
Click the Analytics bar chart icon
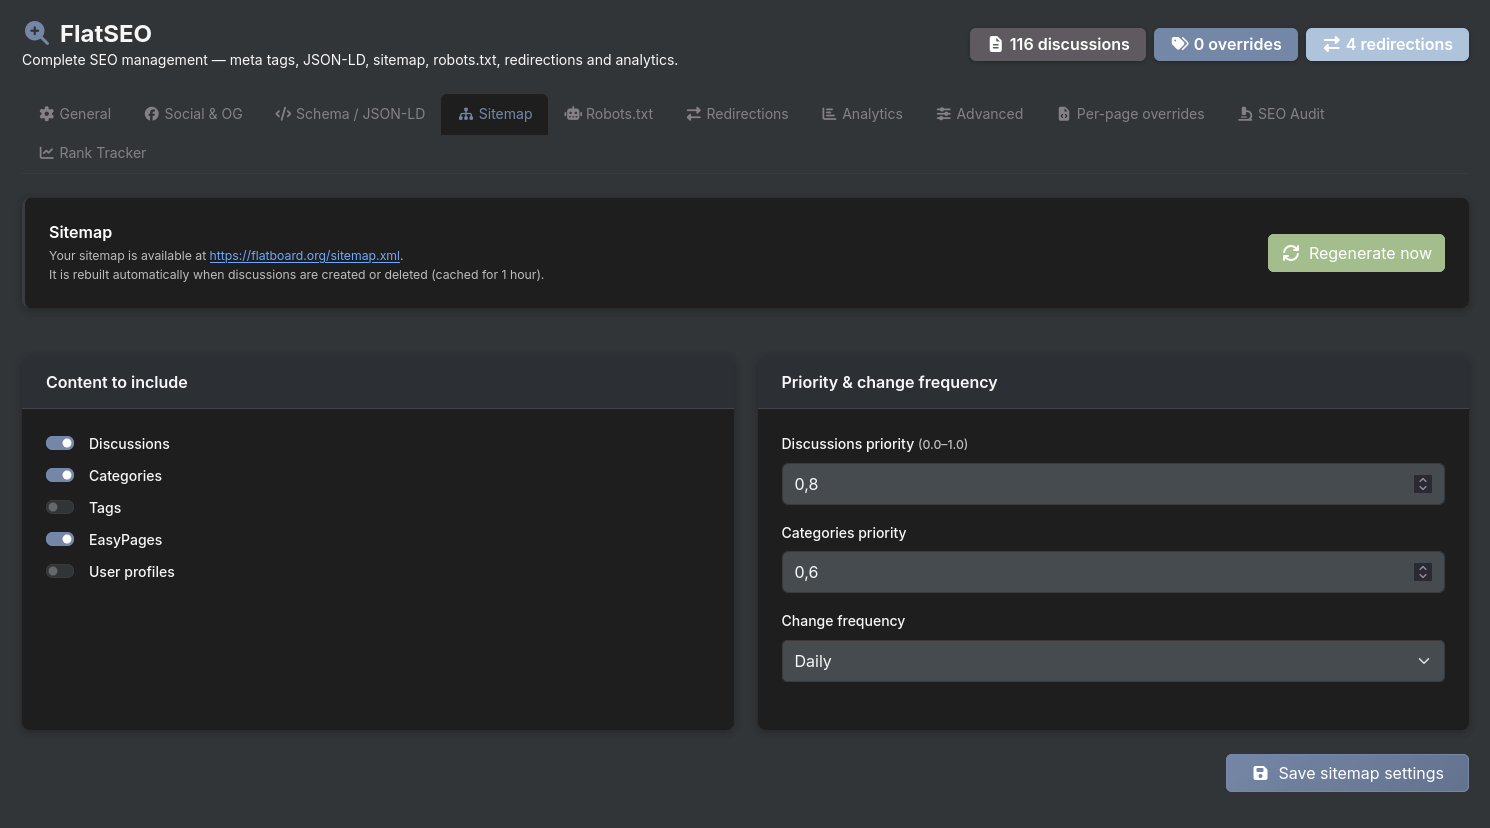[829, 114]
